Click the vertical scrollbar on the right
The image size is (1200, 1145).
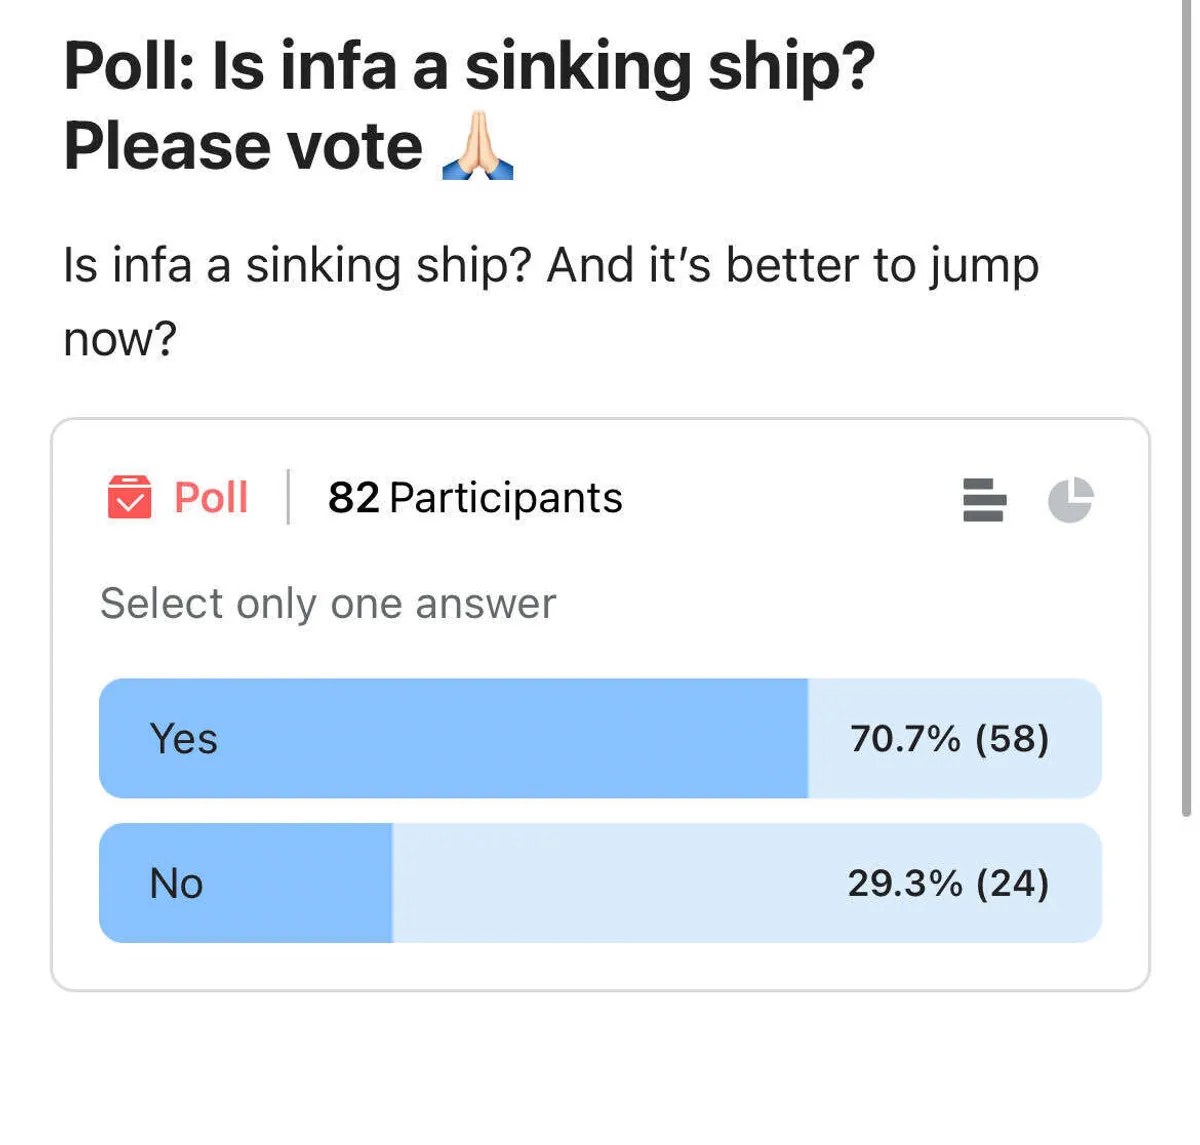[1186, 400]
